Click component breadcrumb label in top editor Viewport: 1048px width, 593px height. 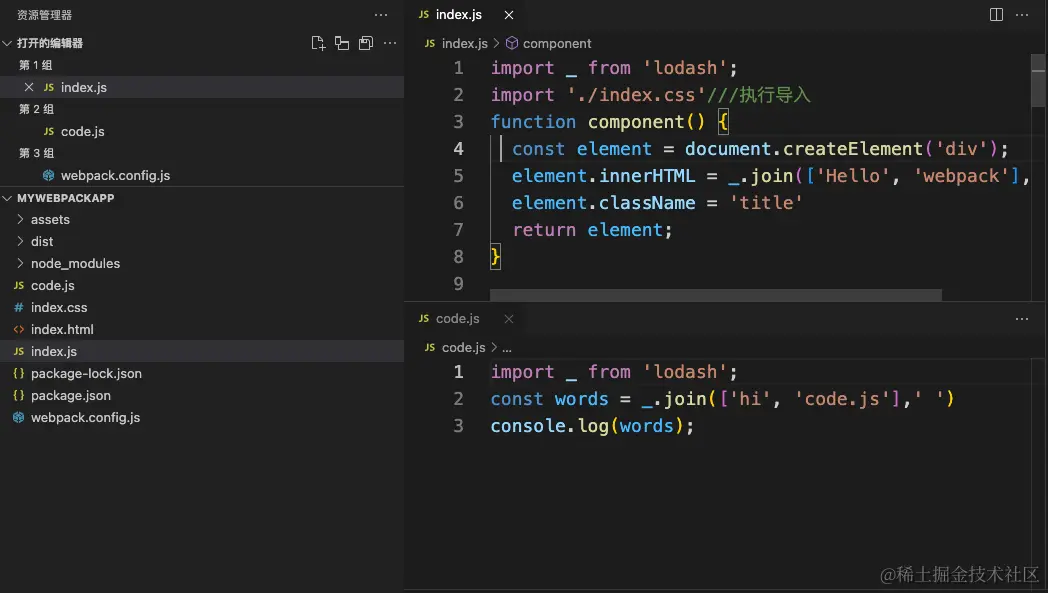557,43
